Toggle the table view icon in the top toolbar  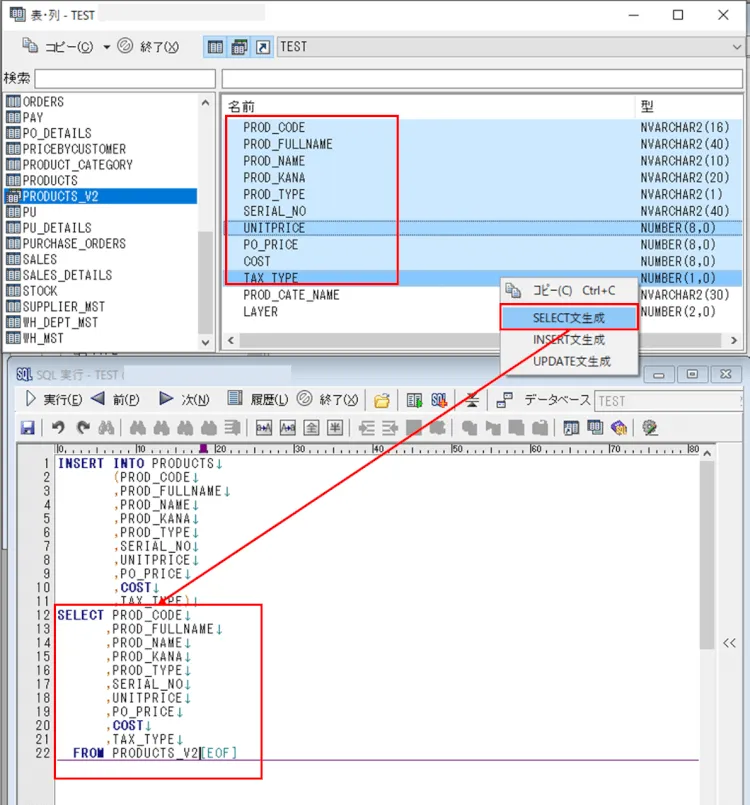click(215, 47)
